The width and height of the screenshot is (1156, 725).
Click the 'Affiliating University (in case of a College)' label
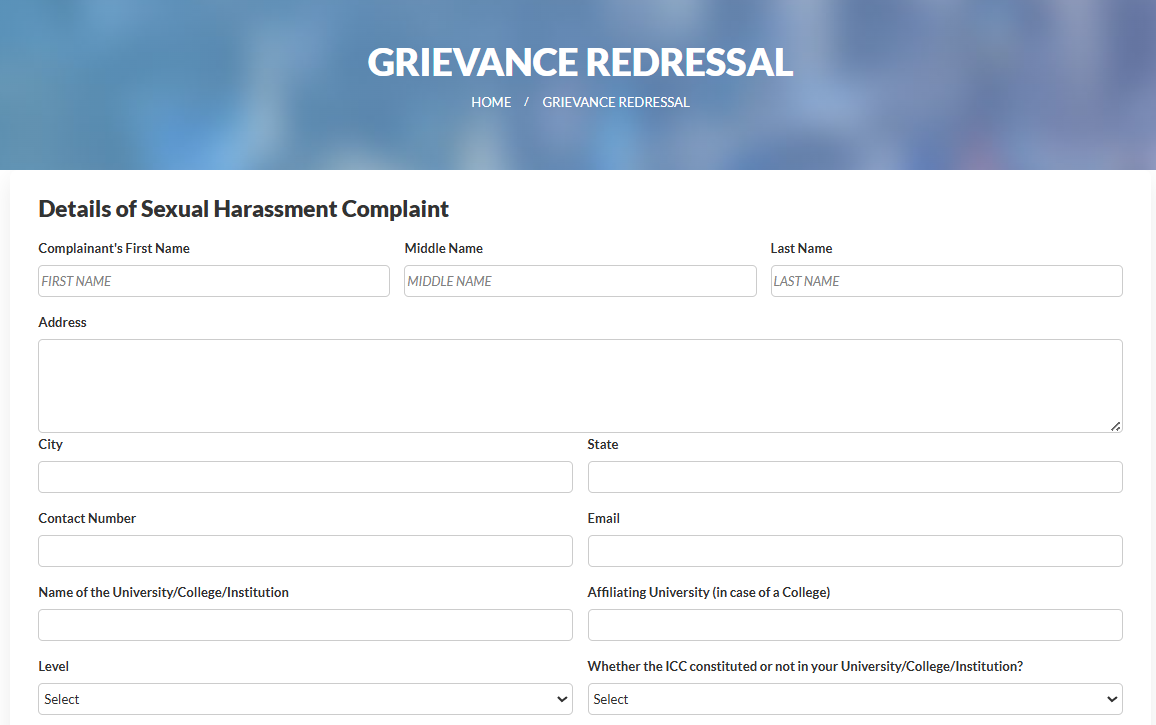[708, 592]
